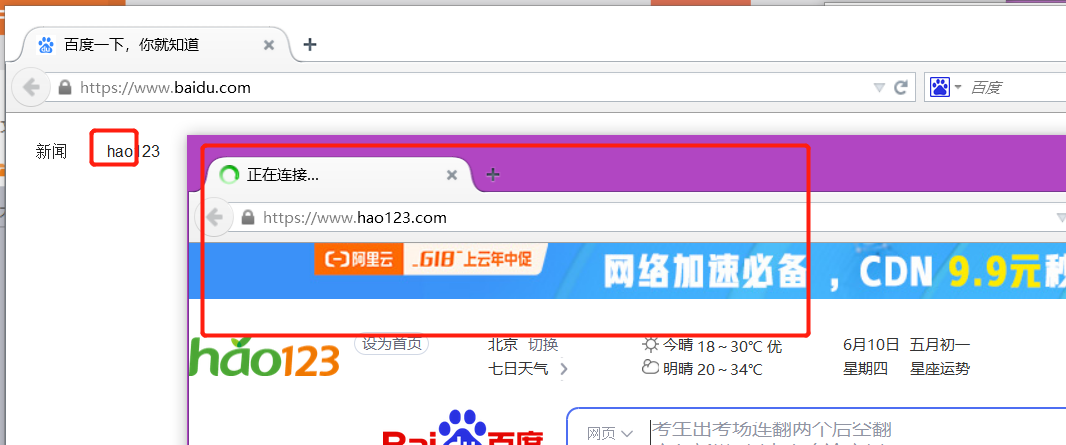Close the 正在连接... tab
1066x445 pixels.
point(451,175)
